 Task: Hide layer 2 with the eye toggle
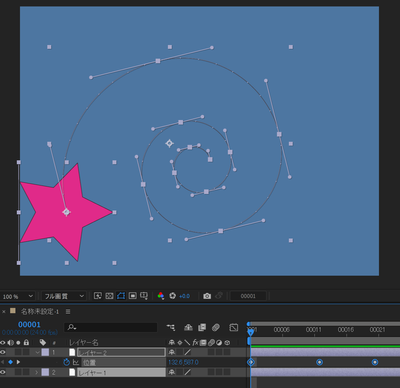3,372
